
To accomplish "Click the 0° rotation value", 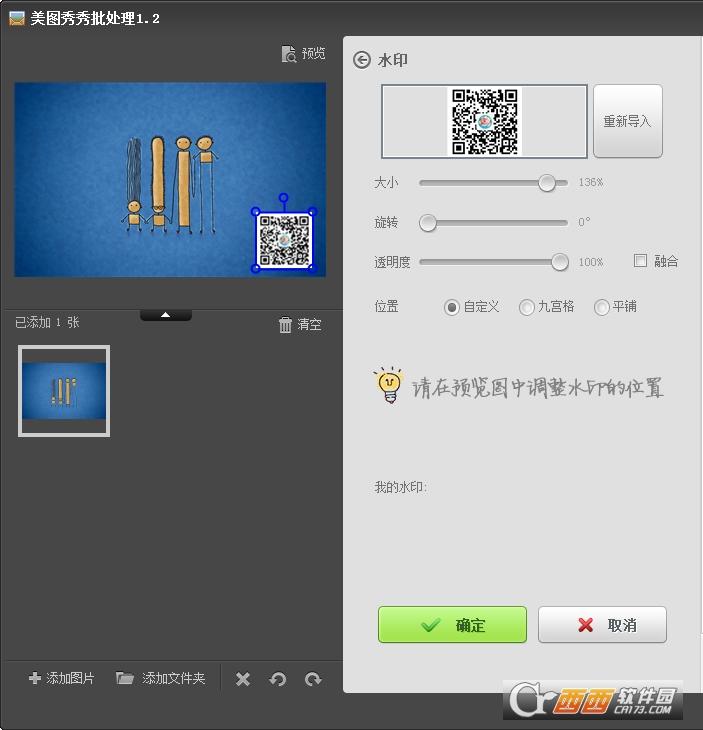I will click(x=584, y=222).
